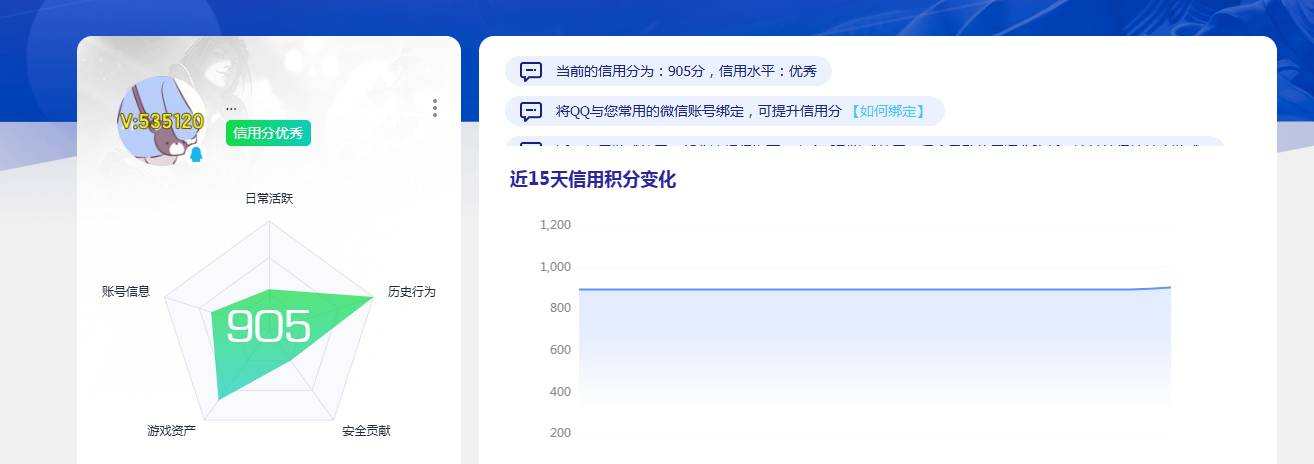This screenshot has width=1314, height=464.
Task: Click the 1,000 y-axis label
Action: [x=555, y=267]
